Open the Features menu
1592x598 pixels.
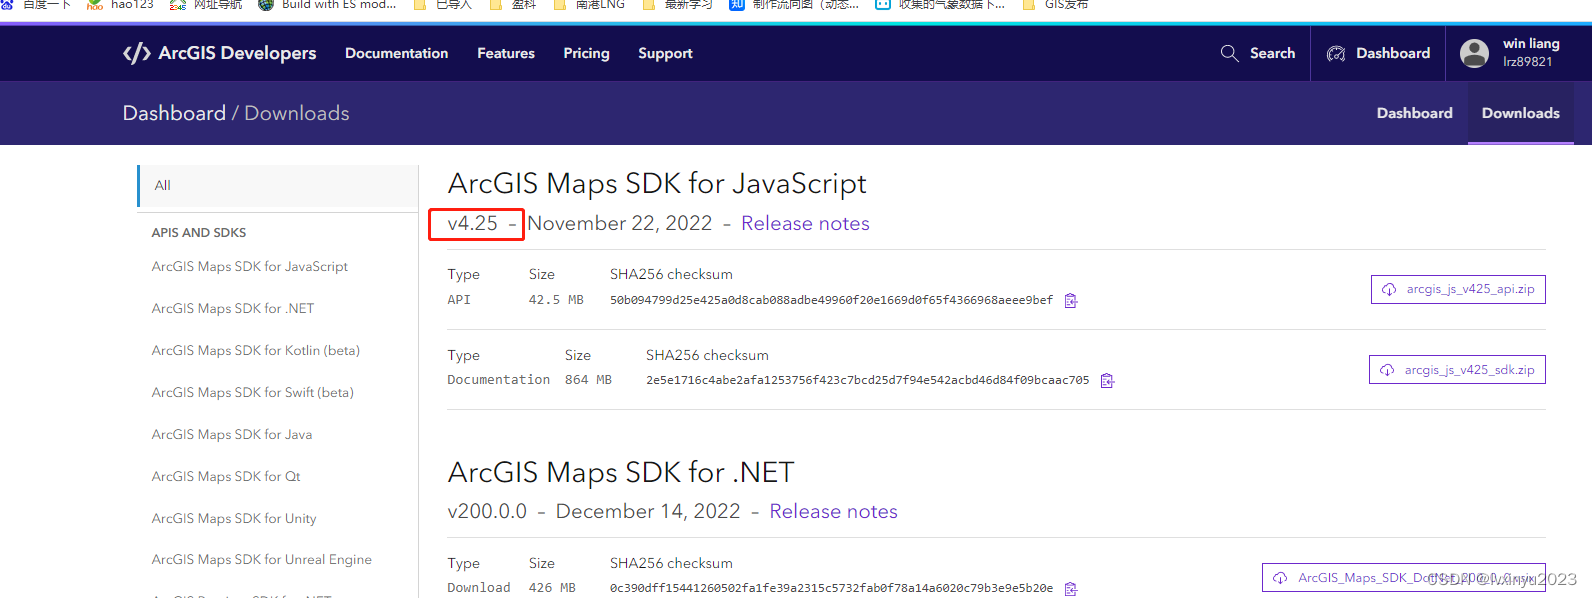(506, 53)
